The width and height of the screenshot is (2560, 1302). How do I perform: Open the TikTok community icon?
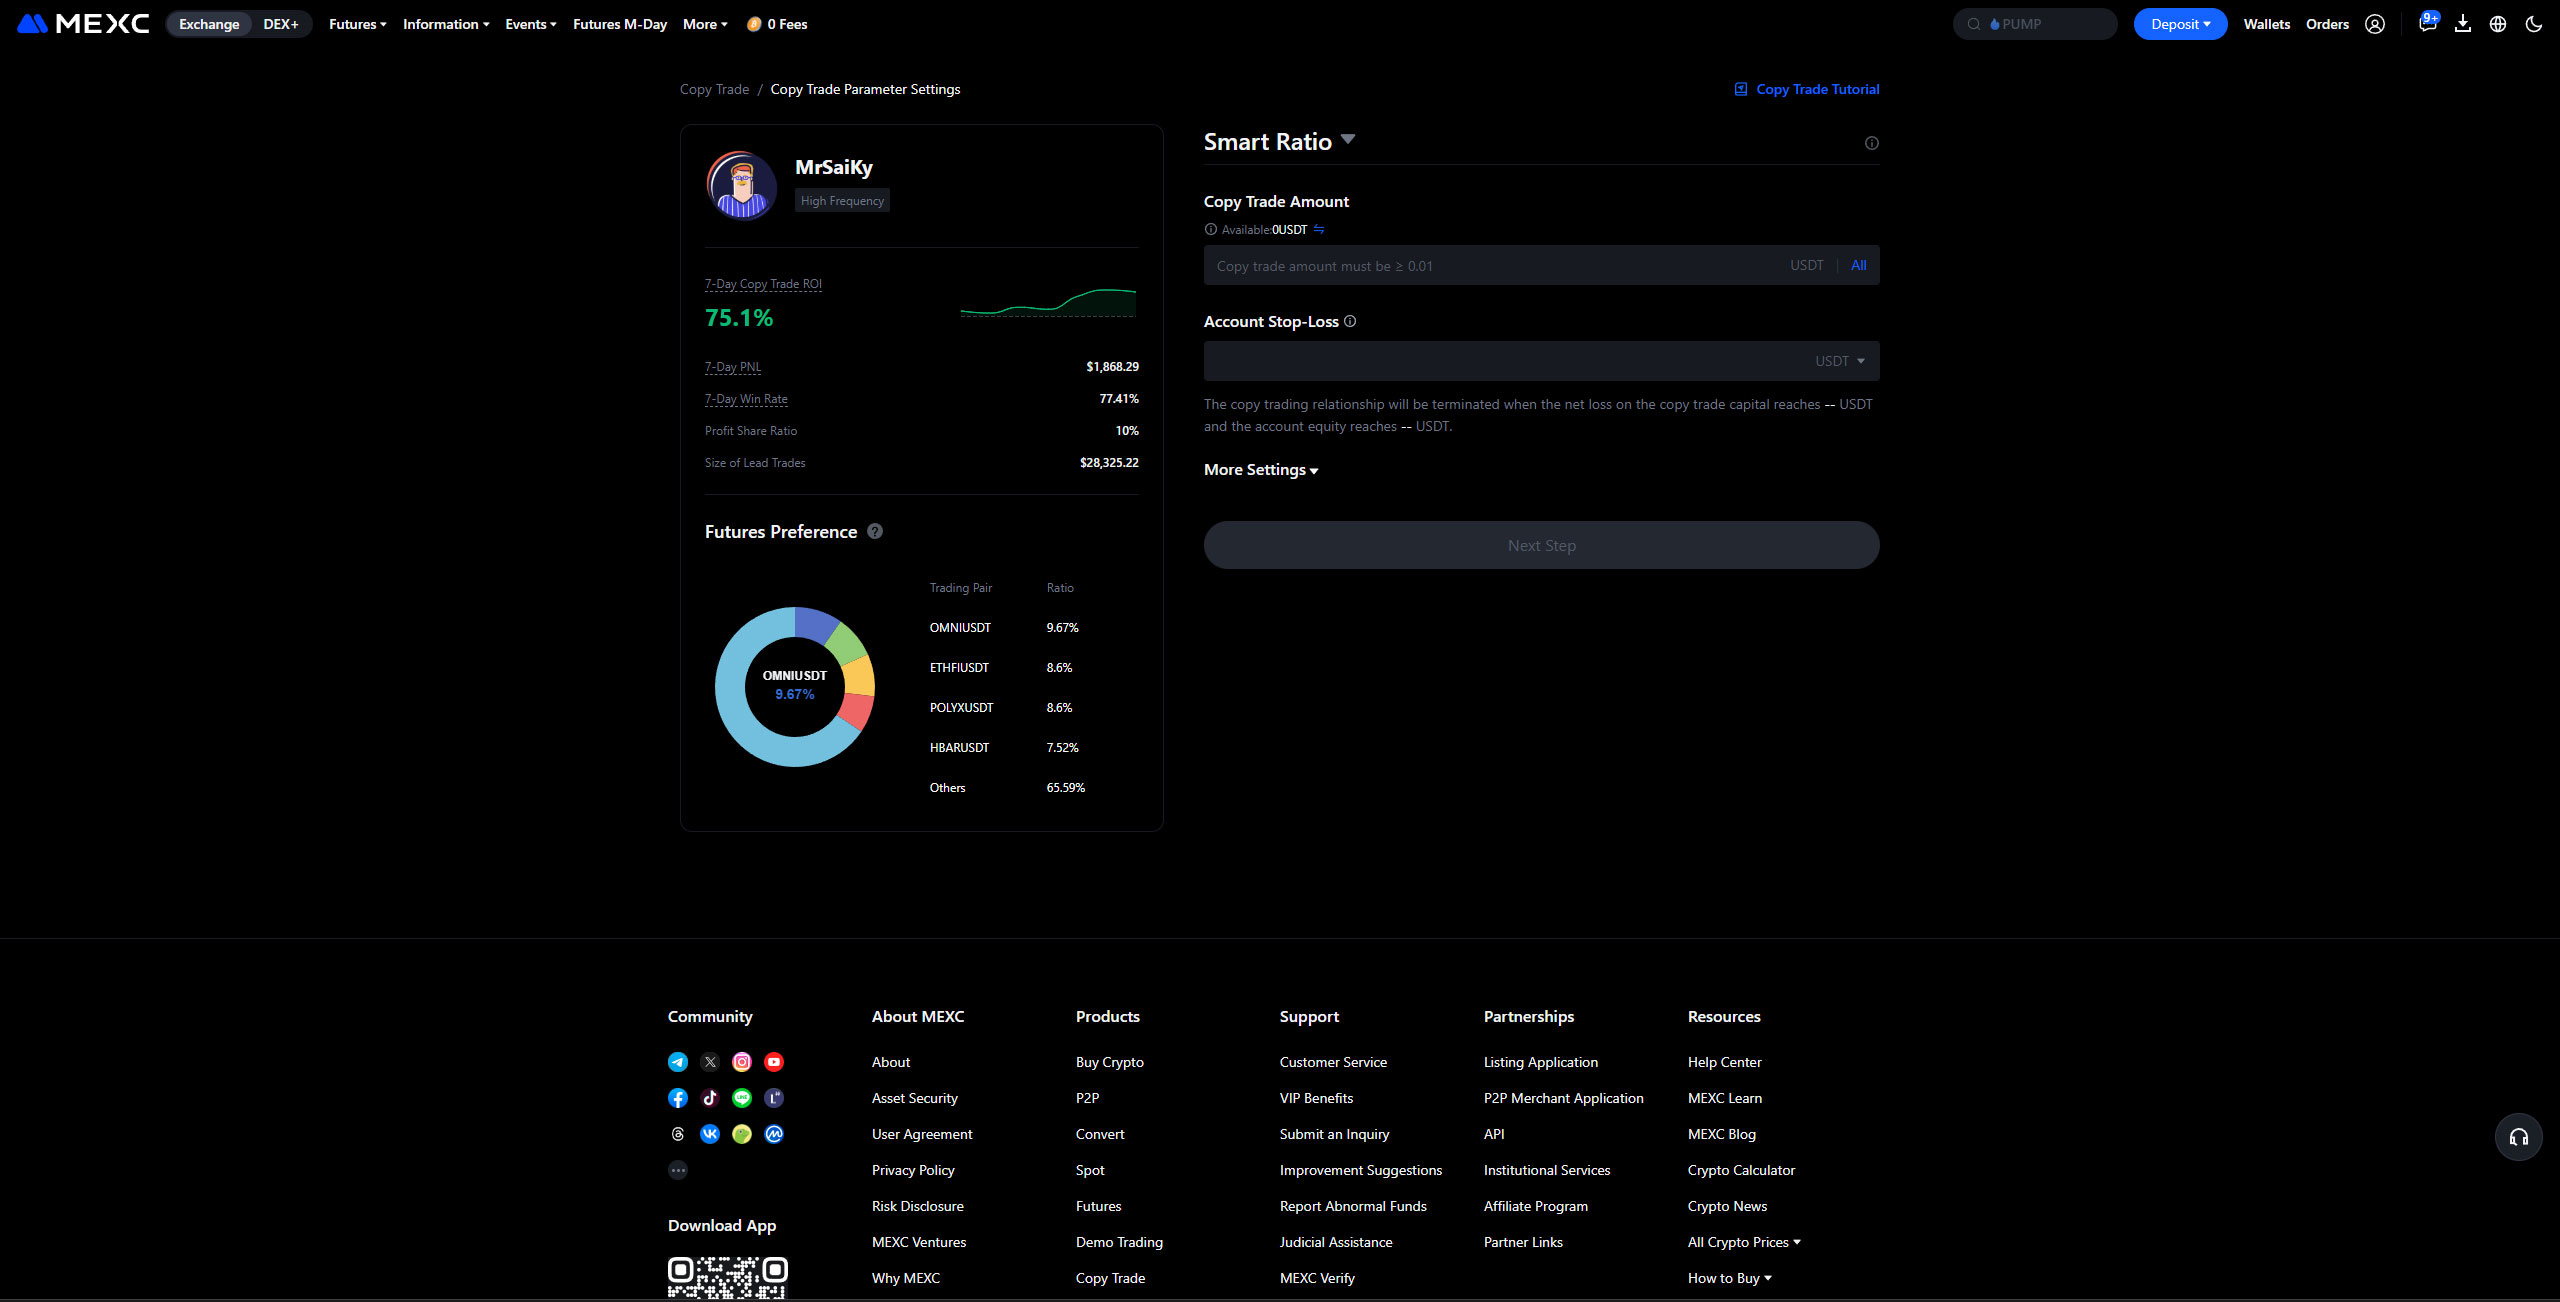tap(710, 1098)
